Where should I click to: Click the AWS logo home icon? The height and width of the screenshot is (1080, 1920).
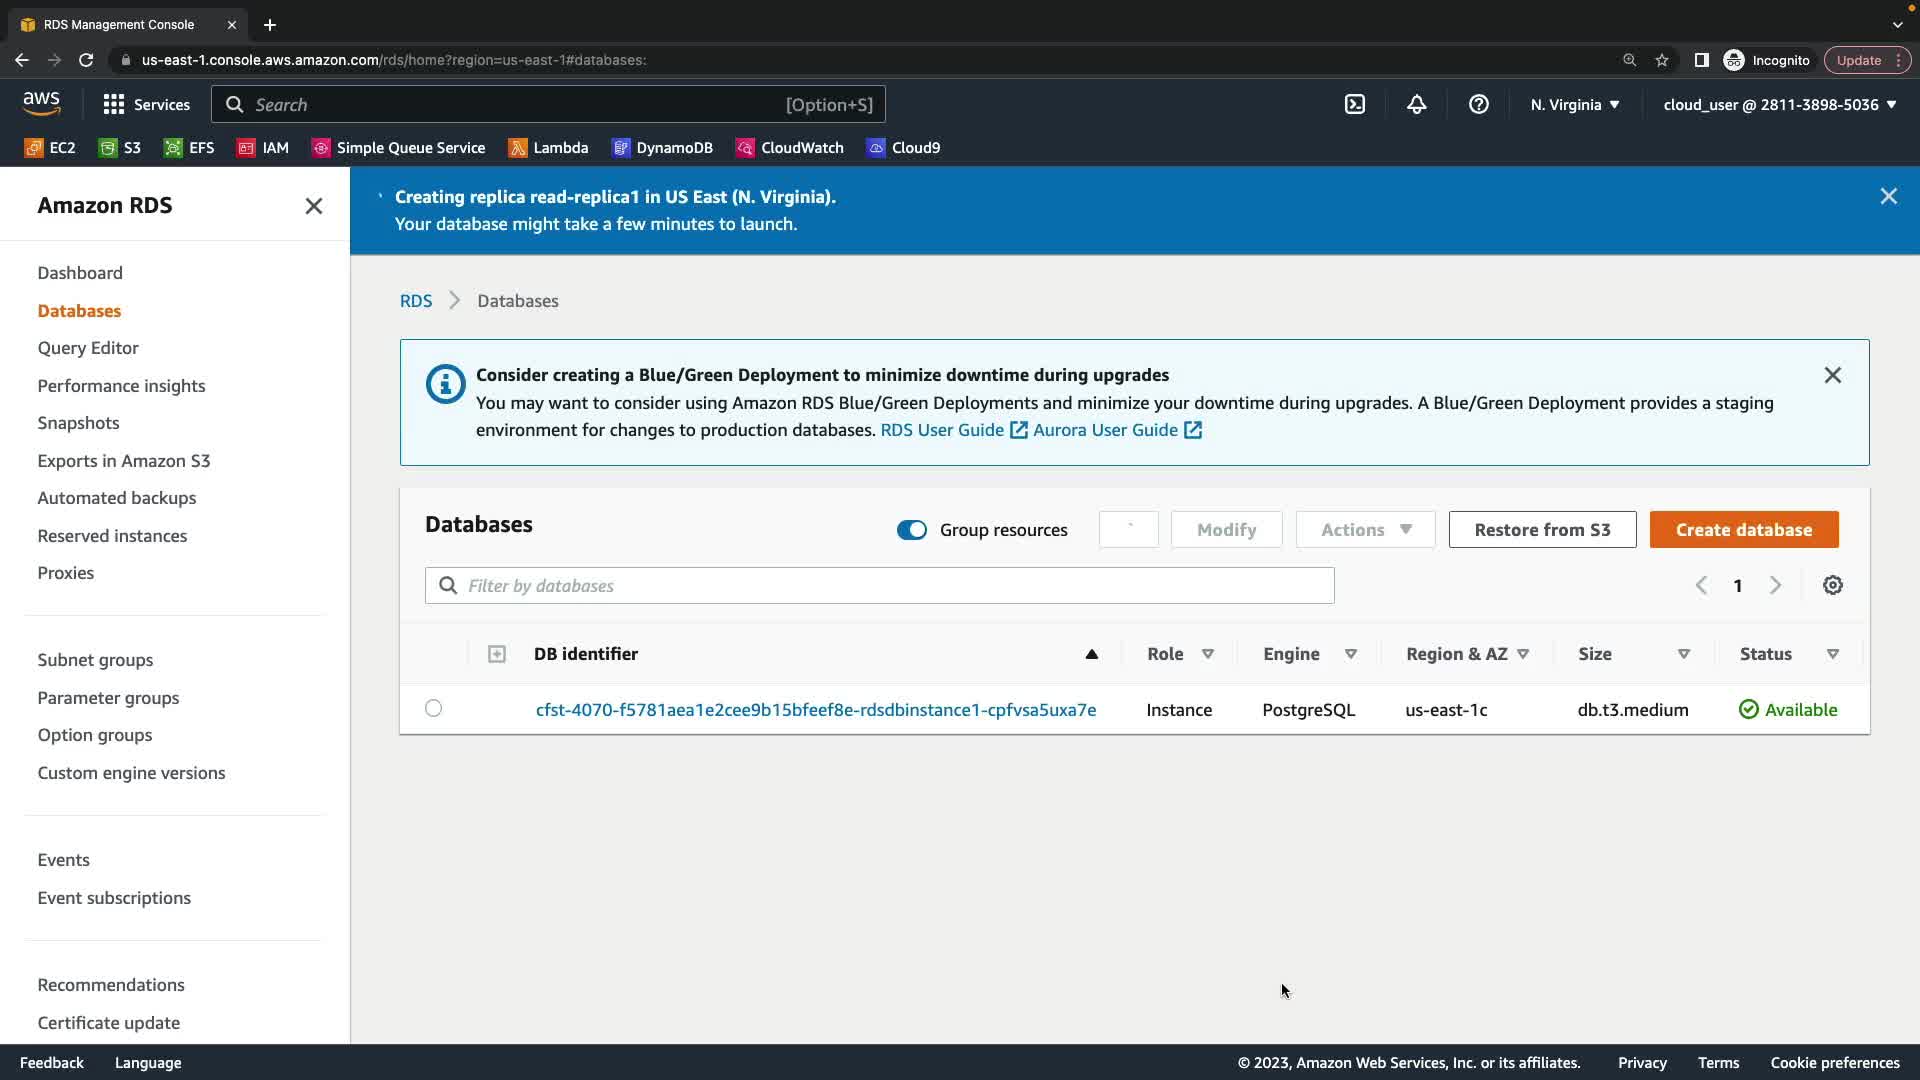tap(41, 103)
